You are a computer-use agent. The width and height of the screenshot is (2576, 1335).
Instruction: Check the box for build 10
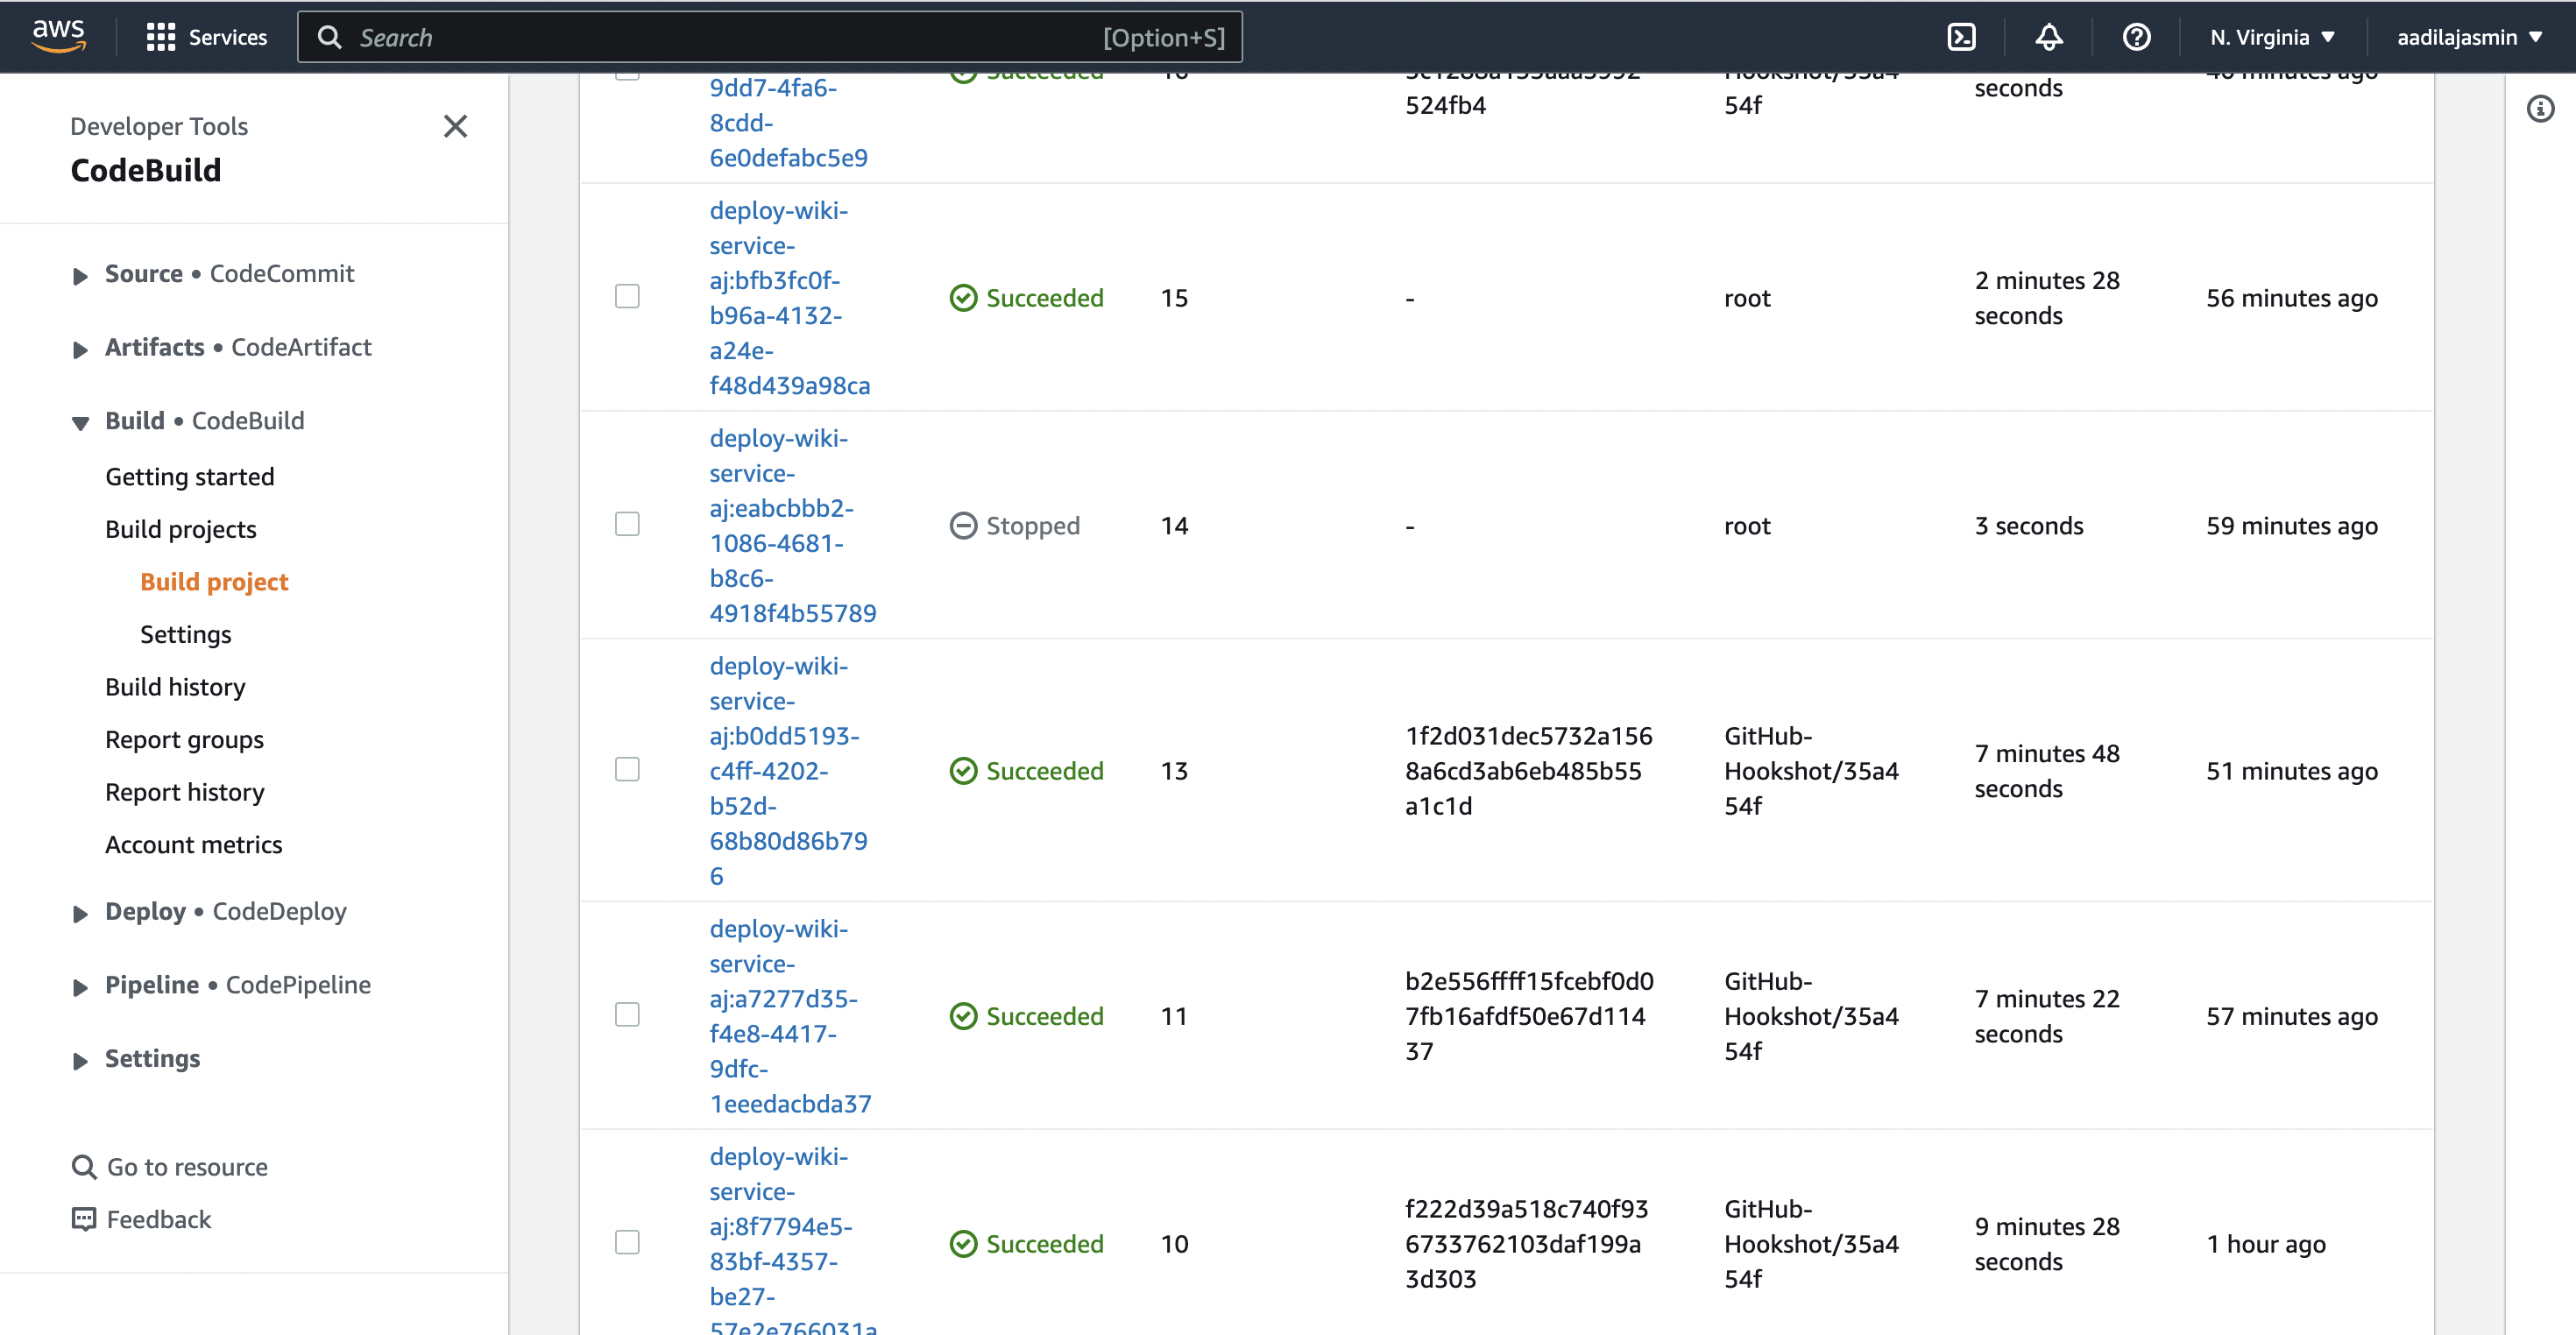[x=627, y=1242]
